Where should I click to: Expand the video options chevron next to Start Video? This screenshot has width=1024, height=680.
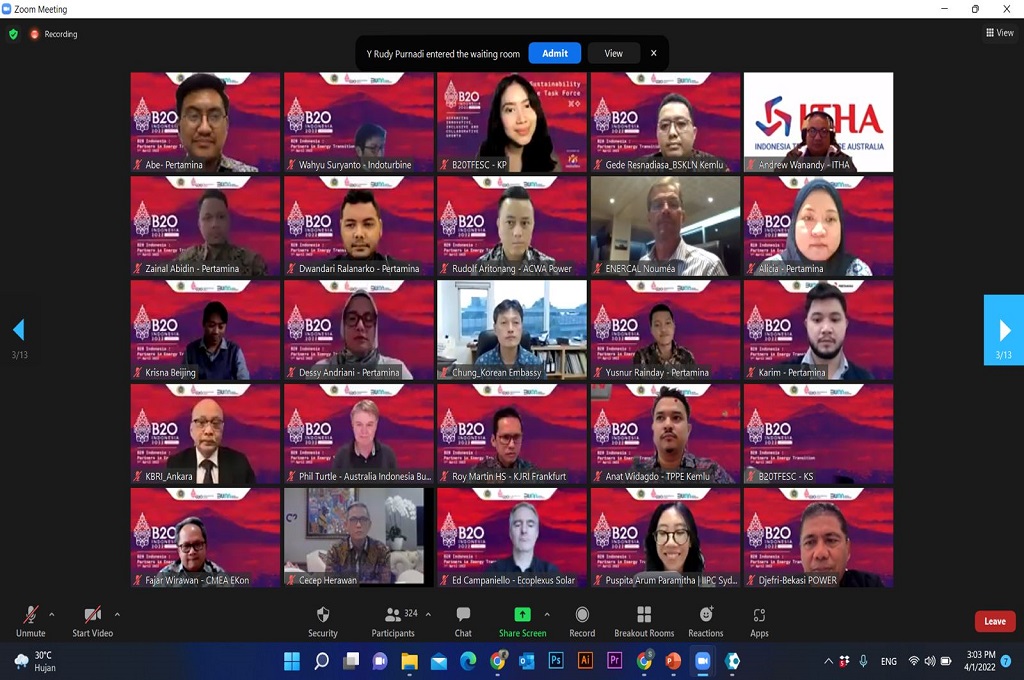116,612
